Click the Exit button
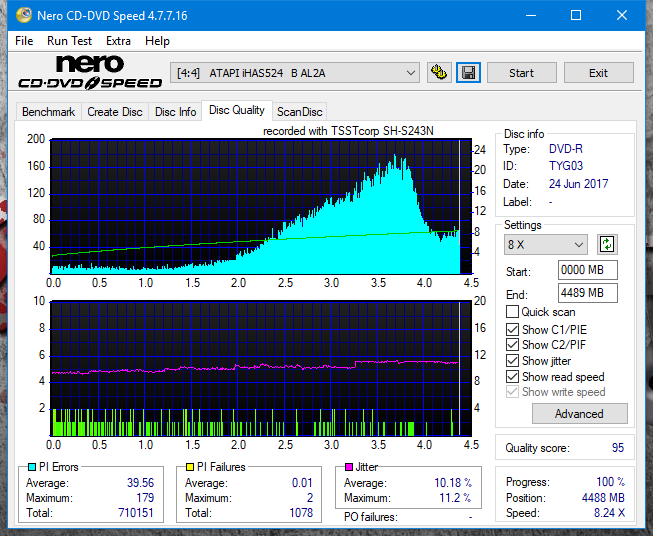653x536 pixels. [x=598, y=73]
